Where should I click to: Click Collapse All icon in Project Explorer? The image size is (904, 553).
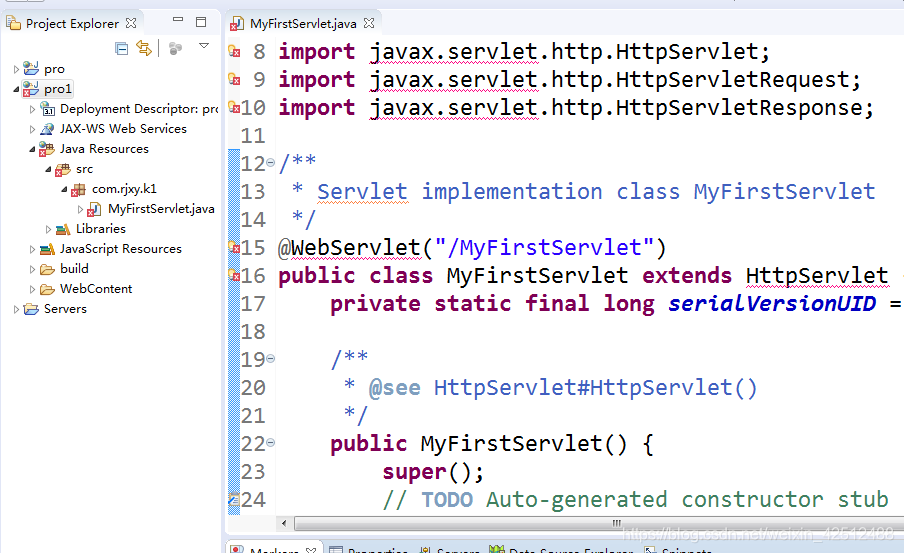tap(122, 48)
